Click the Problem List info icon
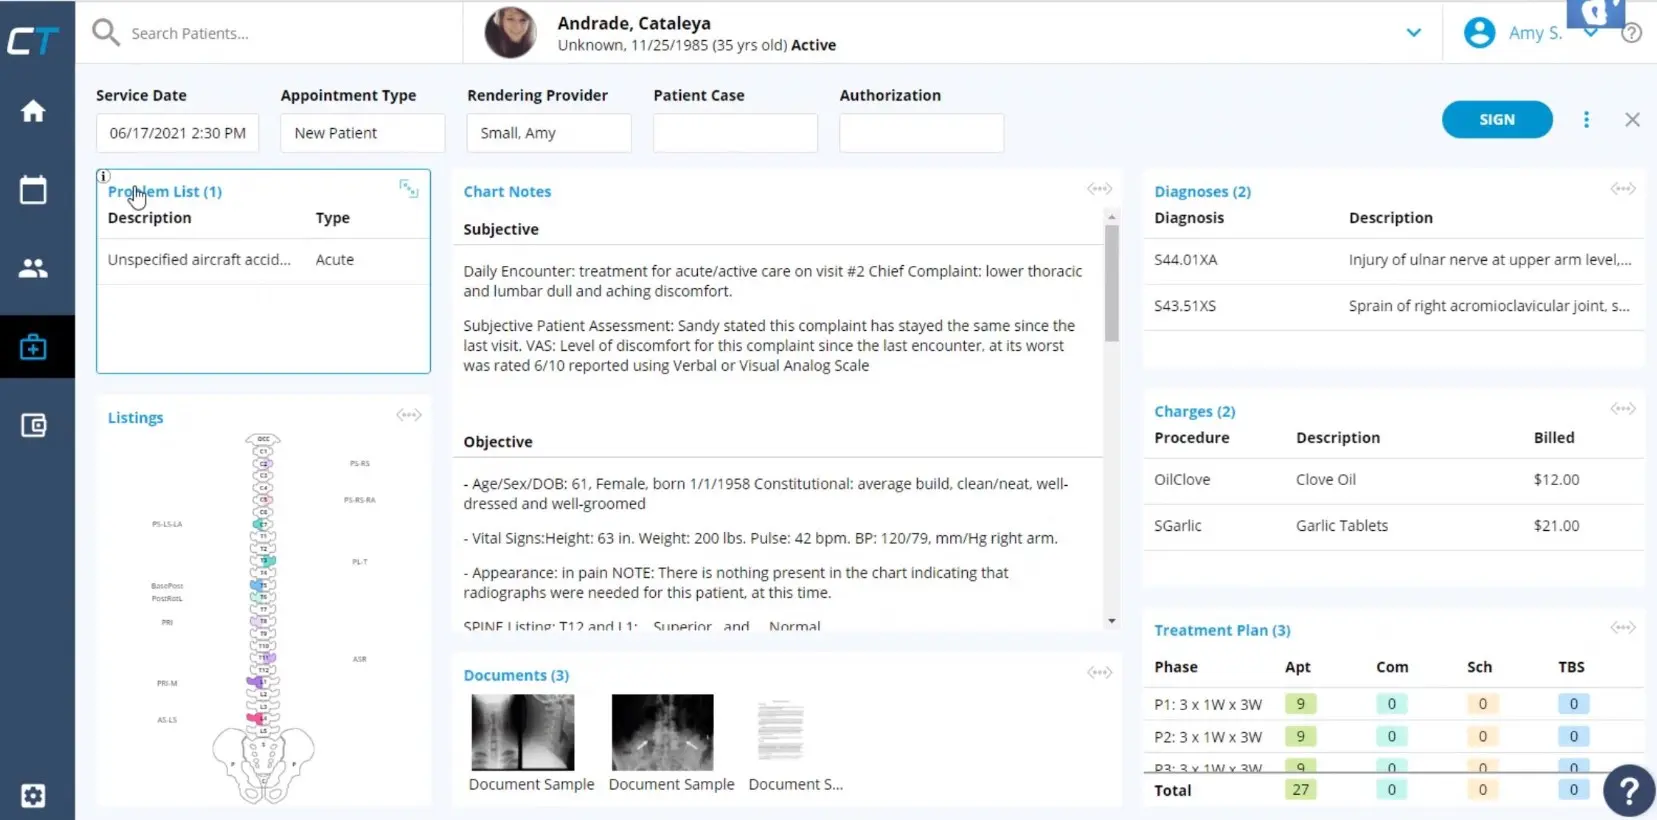 pyautogui.click(x=103, y=176)
